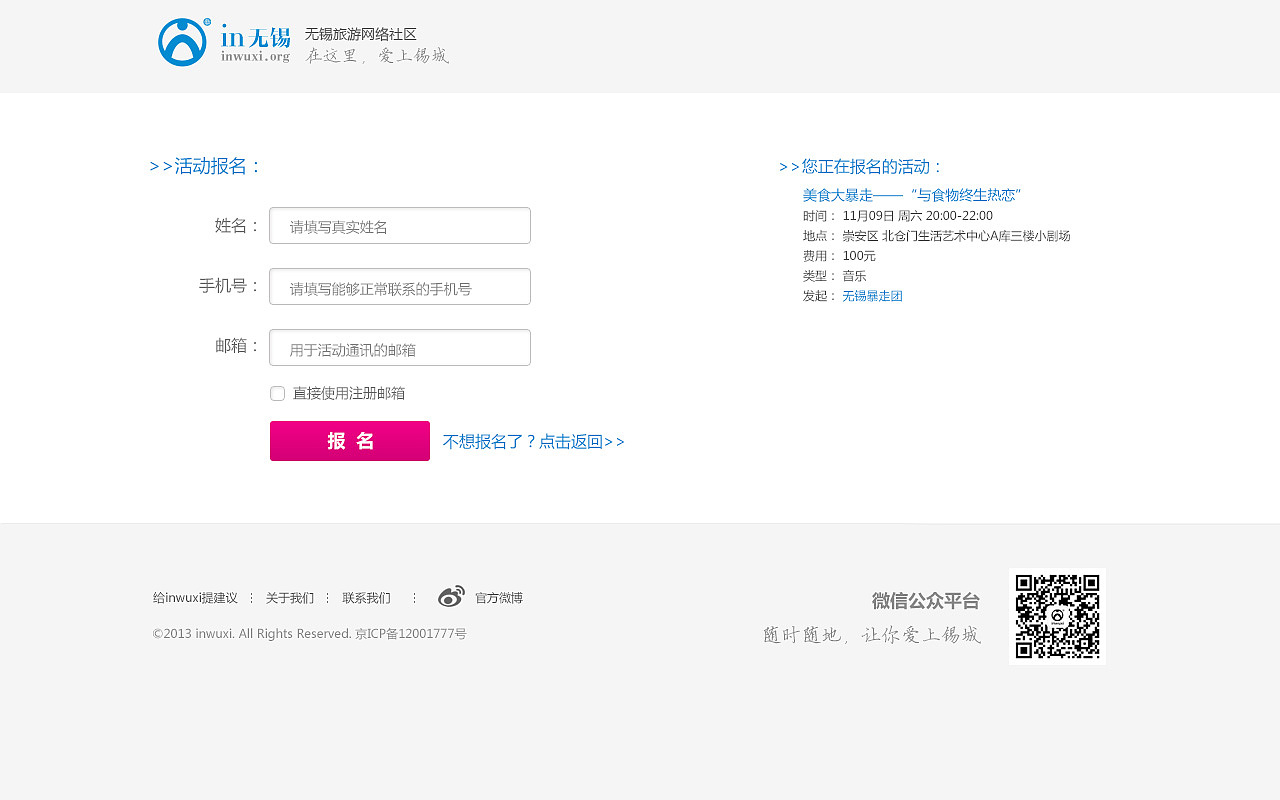Click the WeChat QR code image
Viewport: 1280px width, 800px height.
[x=1057, y=617]
